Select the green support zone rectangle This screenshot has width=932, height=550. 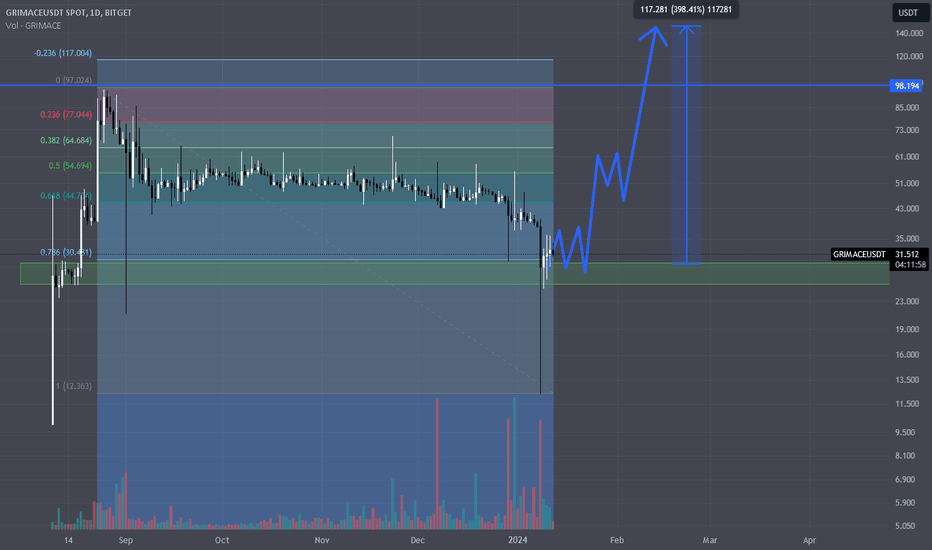[455, 274]
